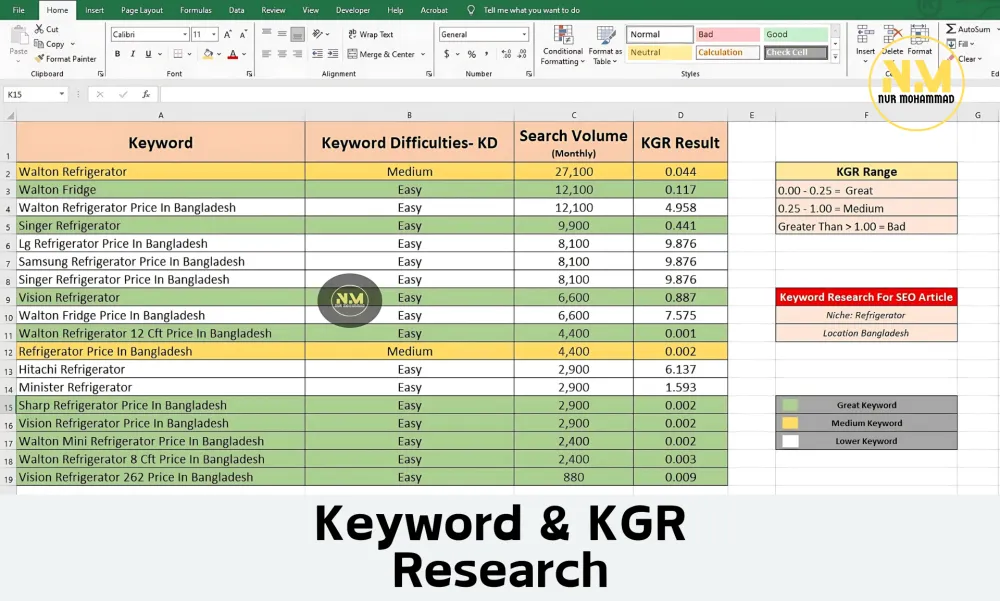The height and width of the screenshot is (601, 1000).
Task: Apply Percent Style format
Action: tap(471, 54)
